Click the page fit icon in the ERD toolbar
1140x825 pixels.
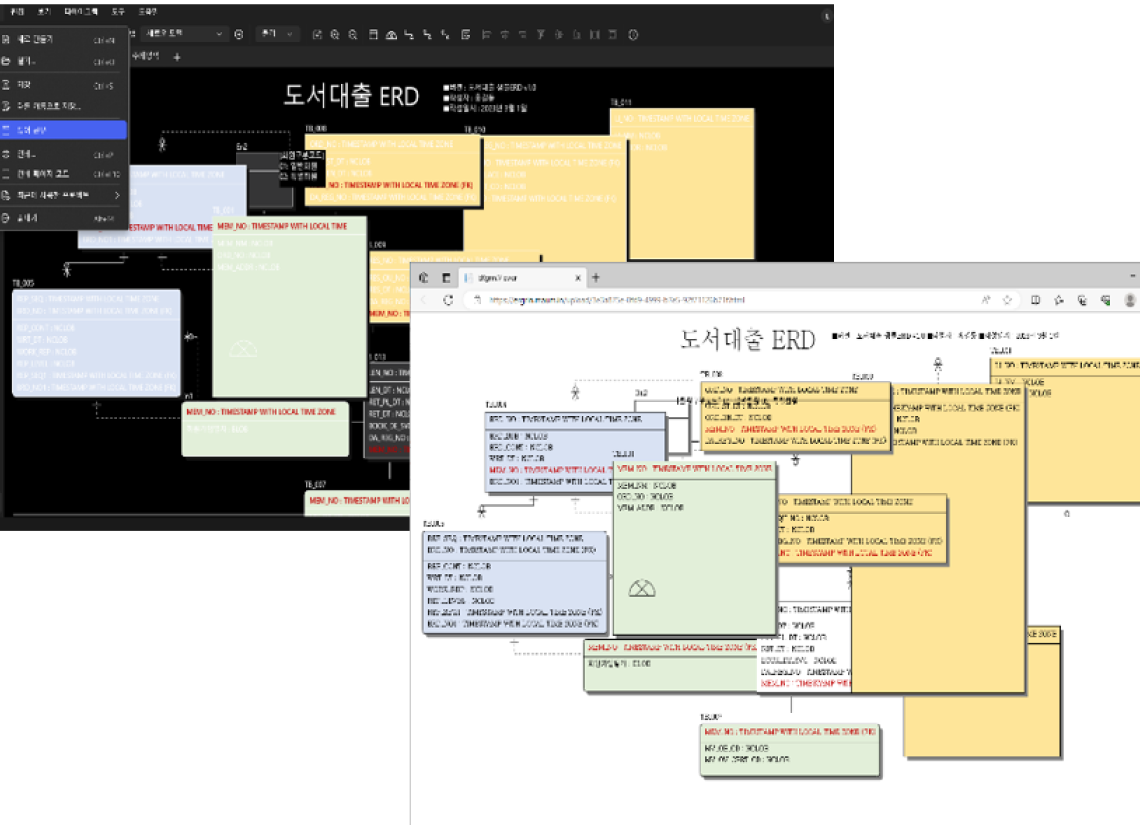pos(373,34)
